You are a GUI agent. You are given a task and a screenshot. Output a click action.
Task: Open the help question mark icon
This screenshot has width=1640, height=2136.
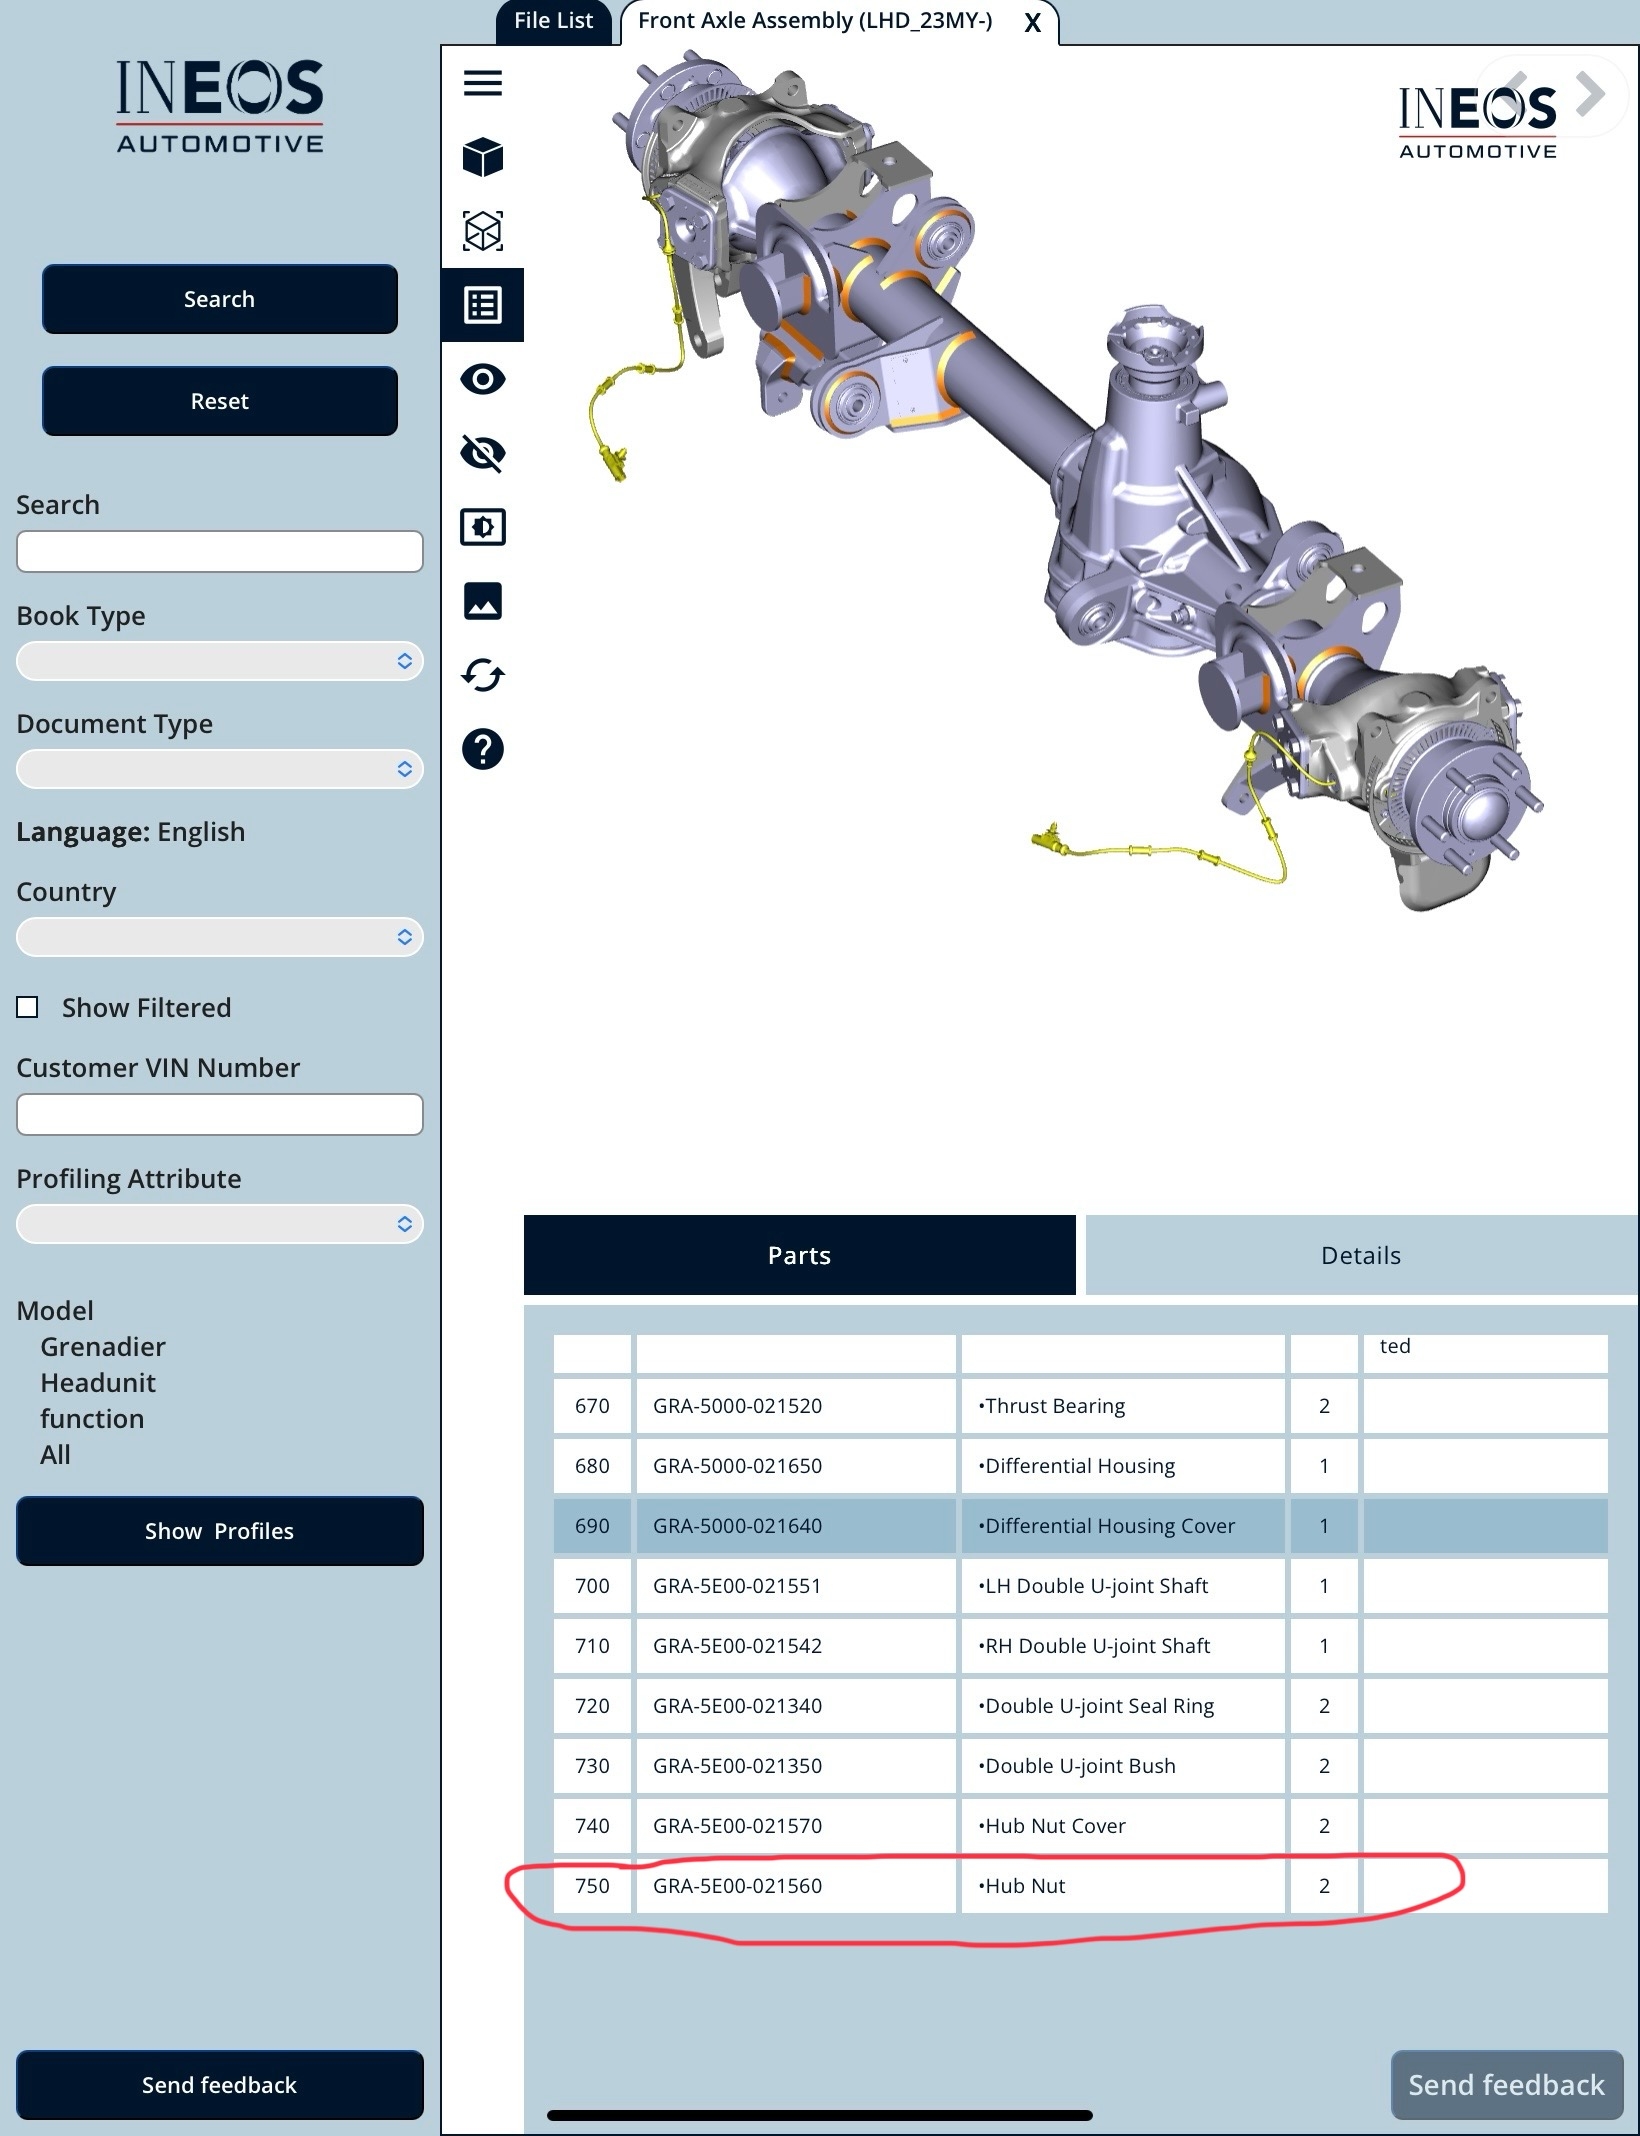click(x=483, y=749)
